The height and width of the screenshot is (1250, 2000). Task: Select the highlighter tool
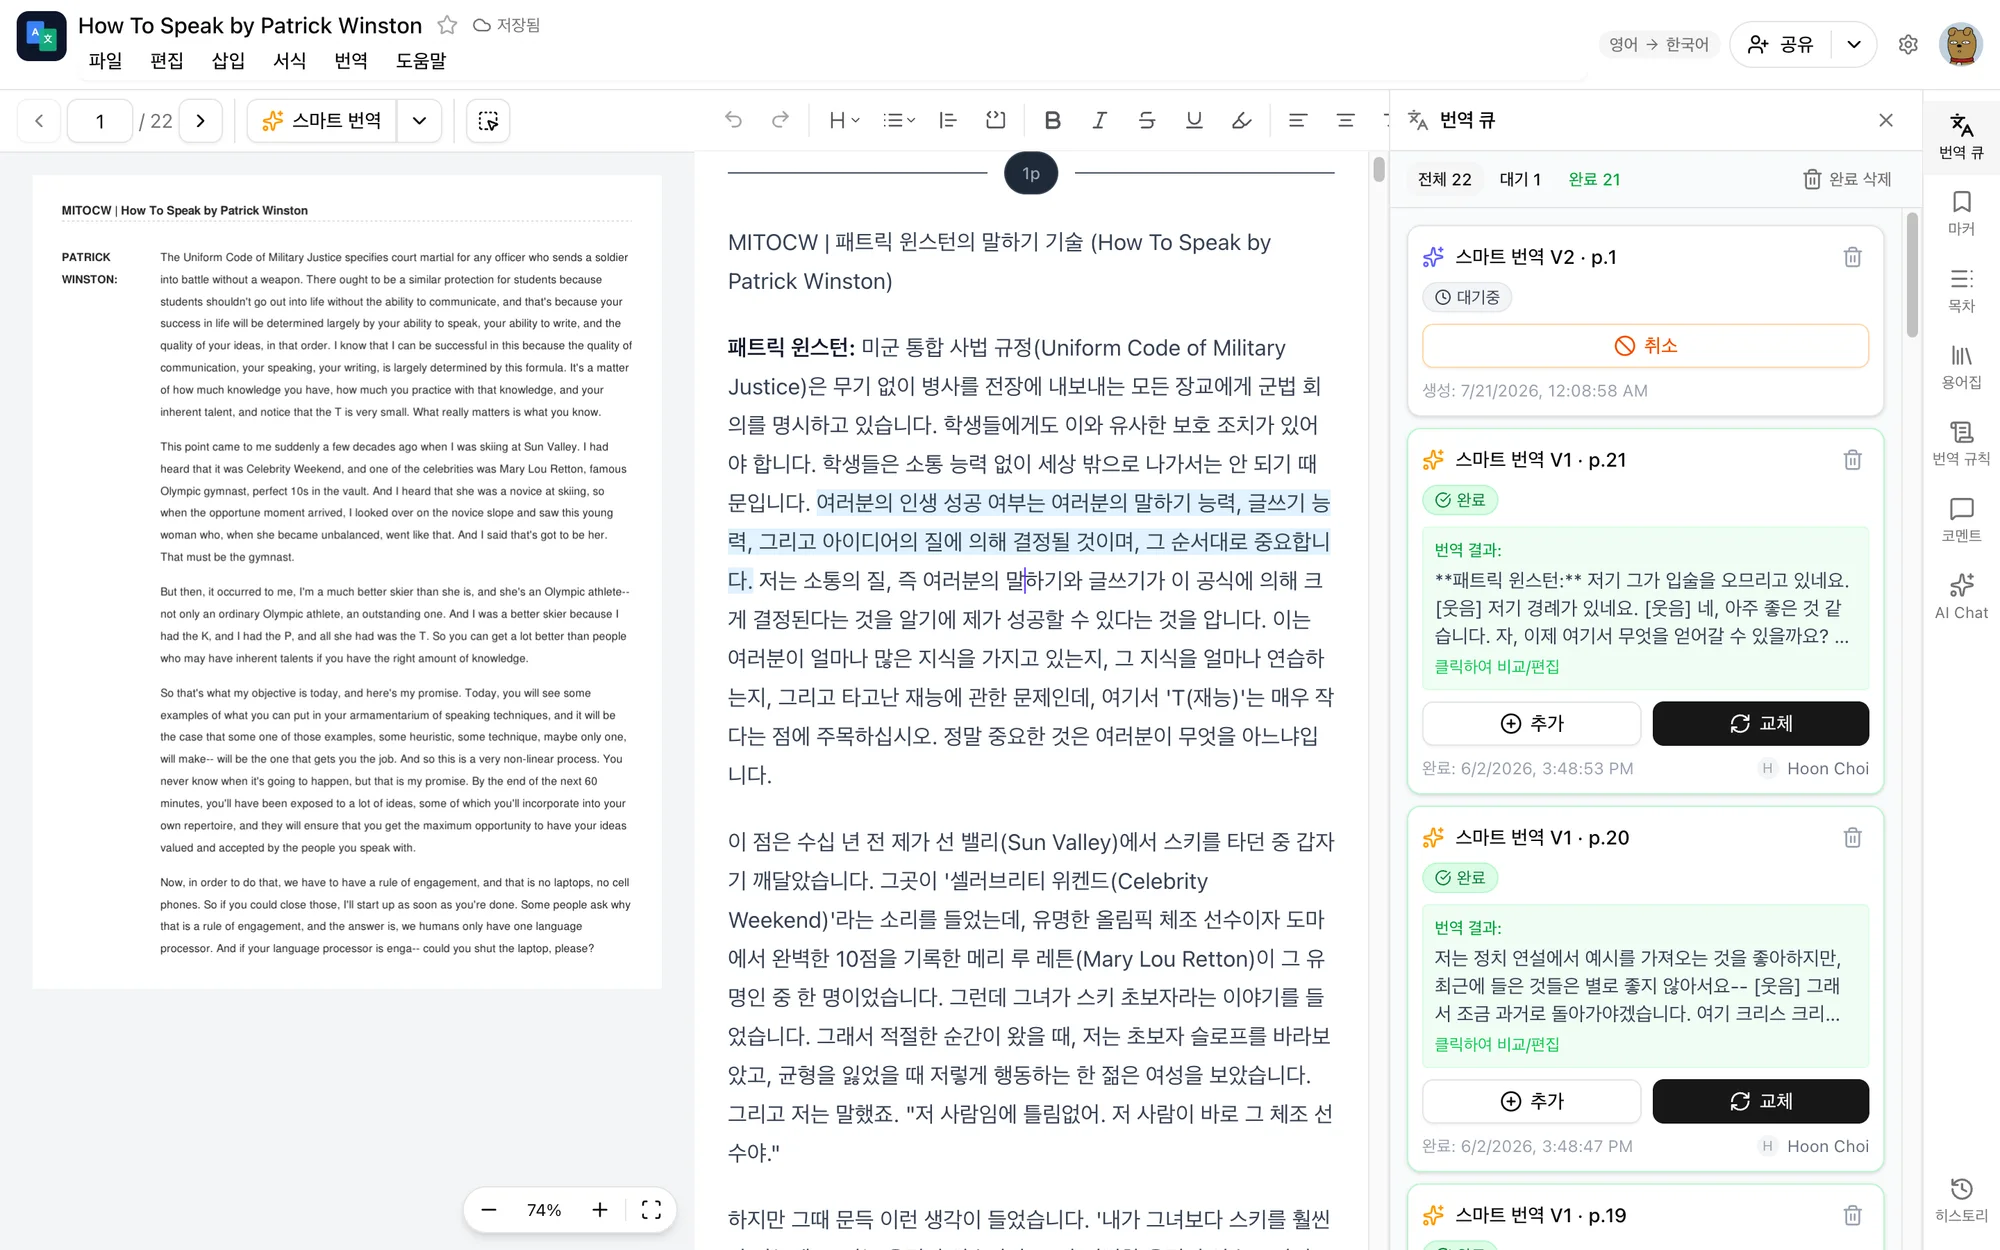pyautogui.click(x=1241, y=120)
